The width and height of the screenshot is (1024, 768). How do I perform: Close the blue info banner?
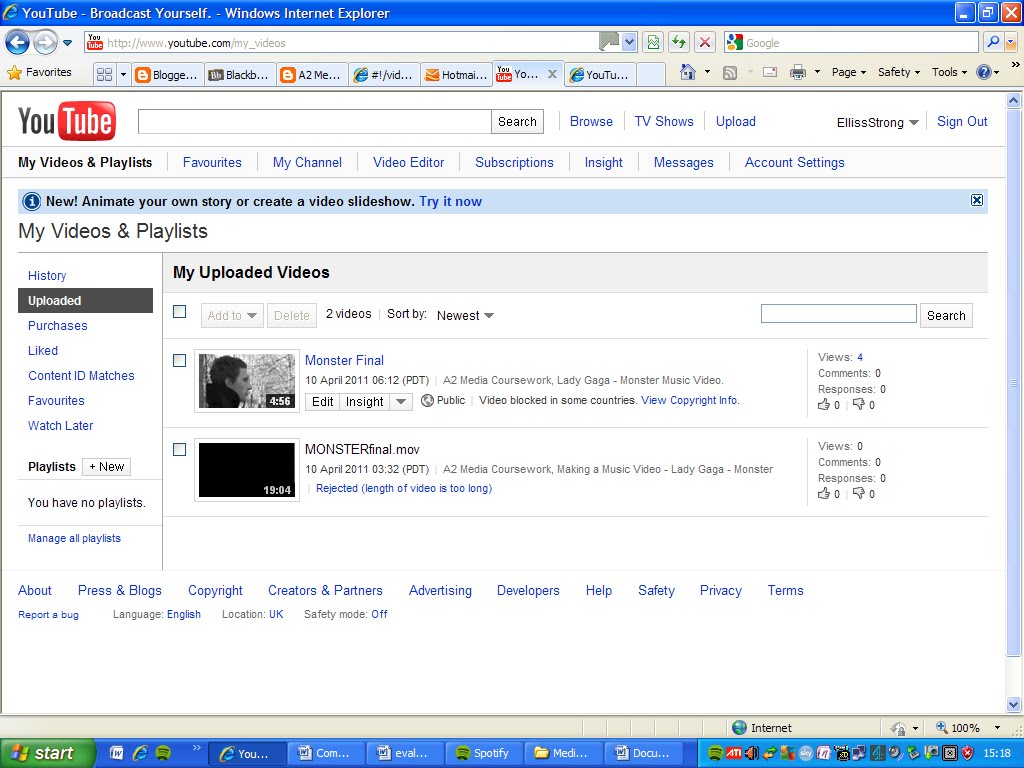[976, 200]
